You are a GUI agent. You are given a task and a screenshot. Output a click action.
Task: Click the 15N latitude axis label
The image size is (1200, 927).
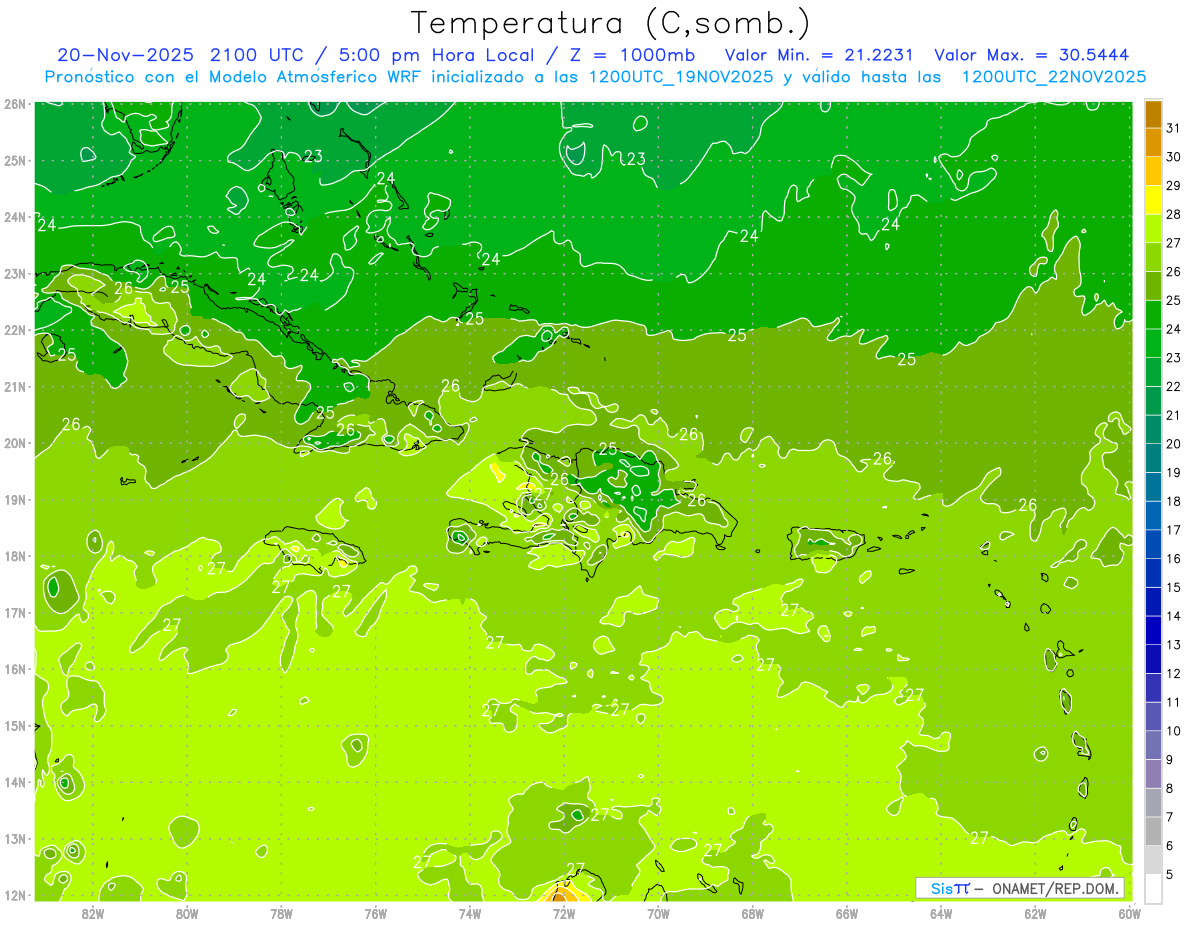(x=15, y=726)
